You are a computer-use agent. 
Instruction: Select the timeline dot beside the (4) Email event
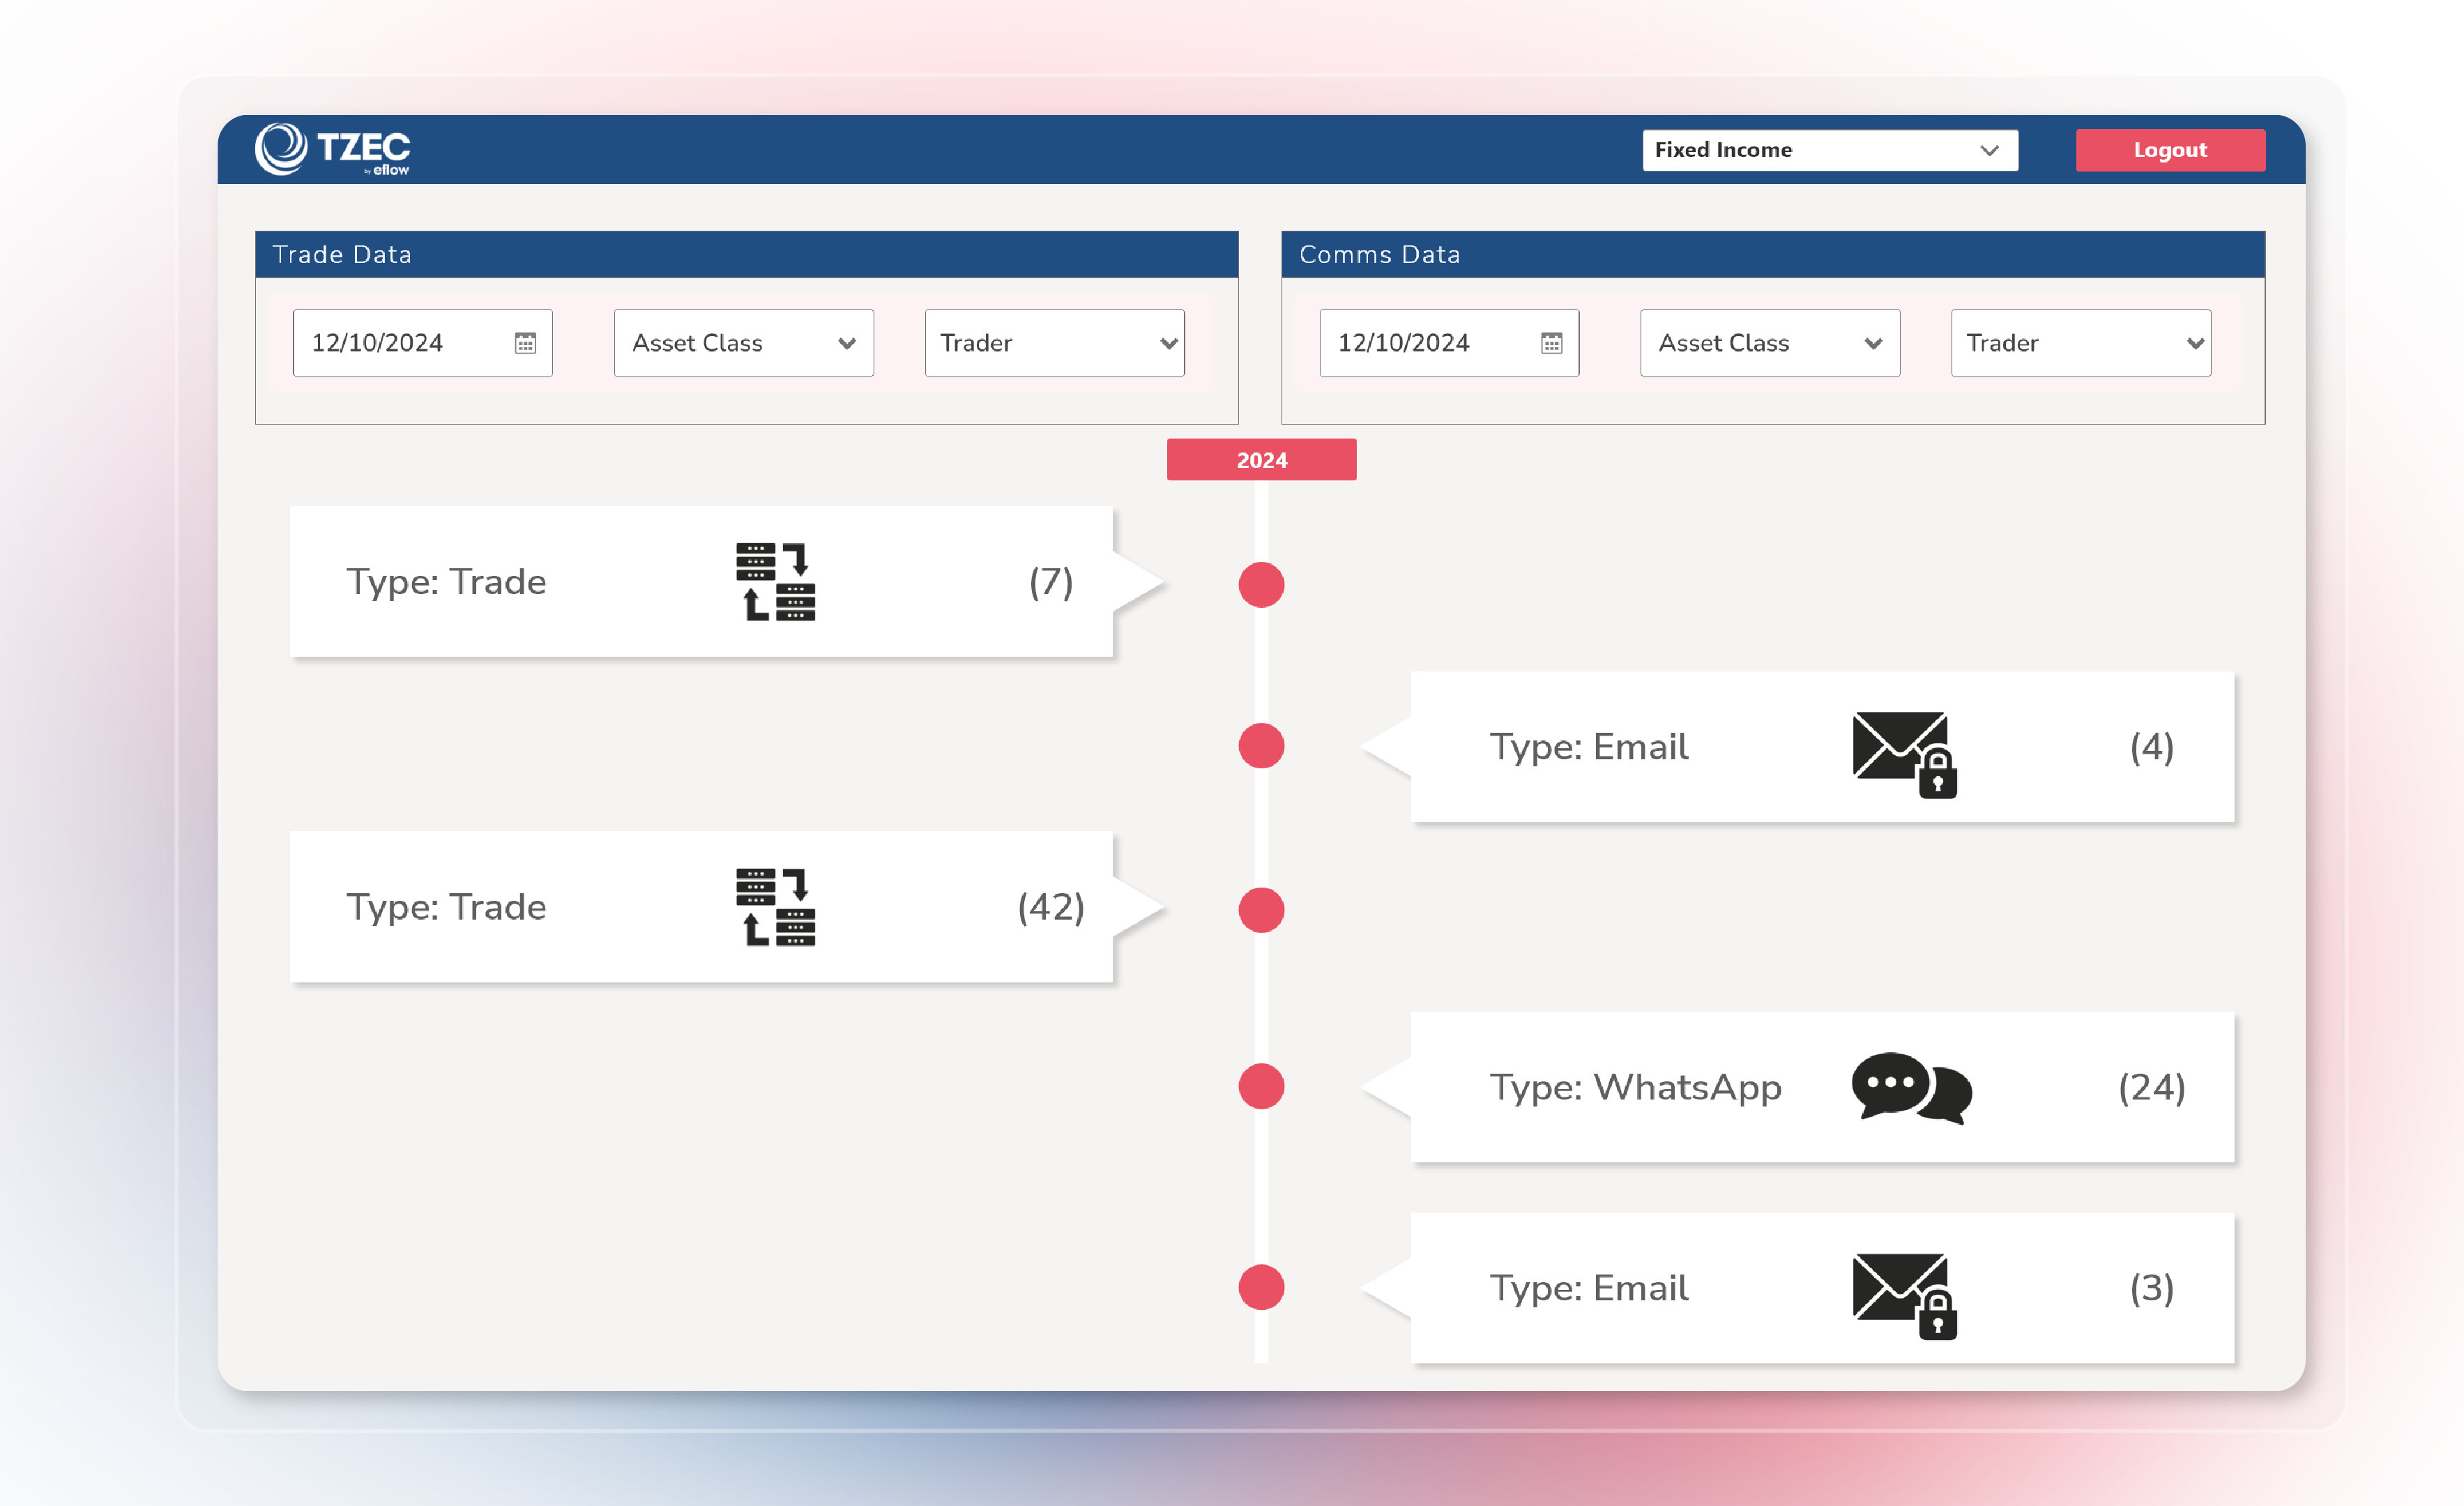[x=1261, y=747]
